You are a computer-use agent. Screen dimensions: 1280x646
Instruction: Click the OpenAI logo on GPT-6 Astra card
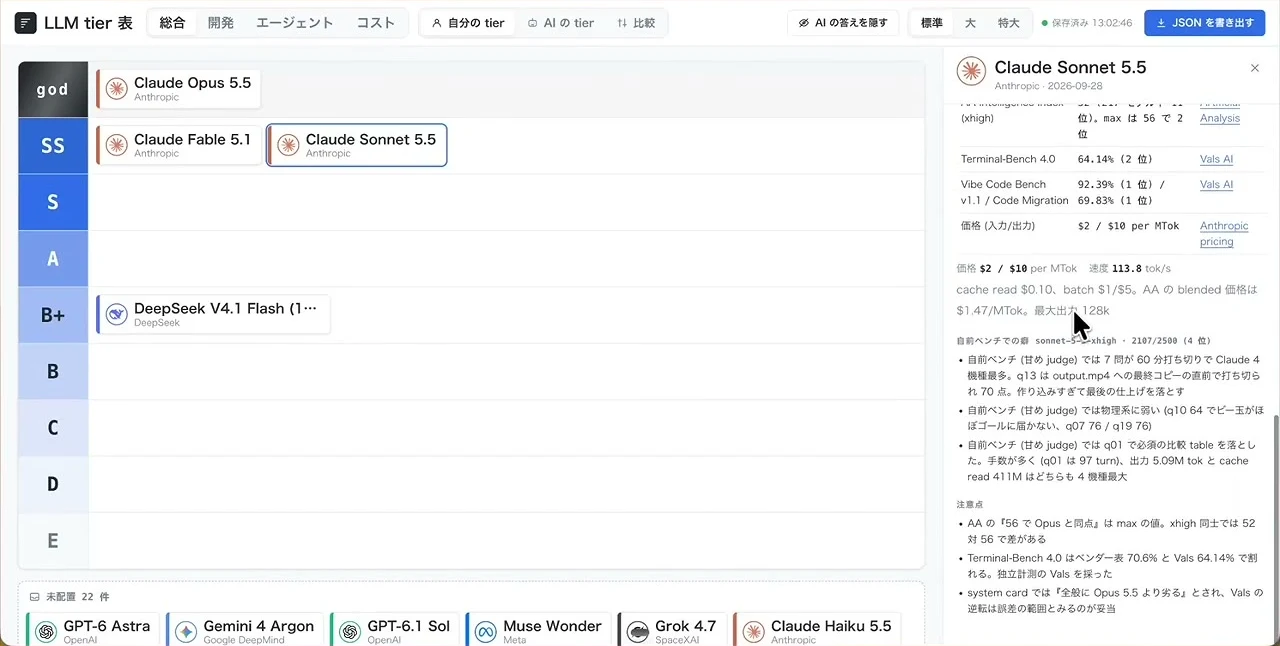click(x=46, y=632)
